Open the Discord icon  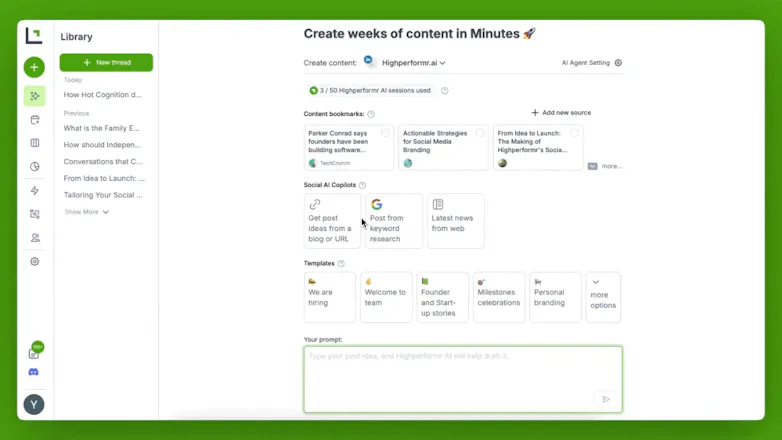point(33,372)
